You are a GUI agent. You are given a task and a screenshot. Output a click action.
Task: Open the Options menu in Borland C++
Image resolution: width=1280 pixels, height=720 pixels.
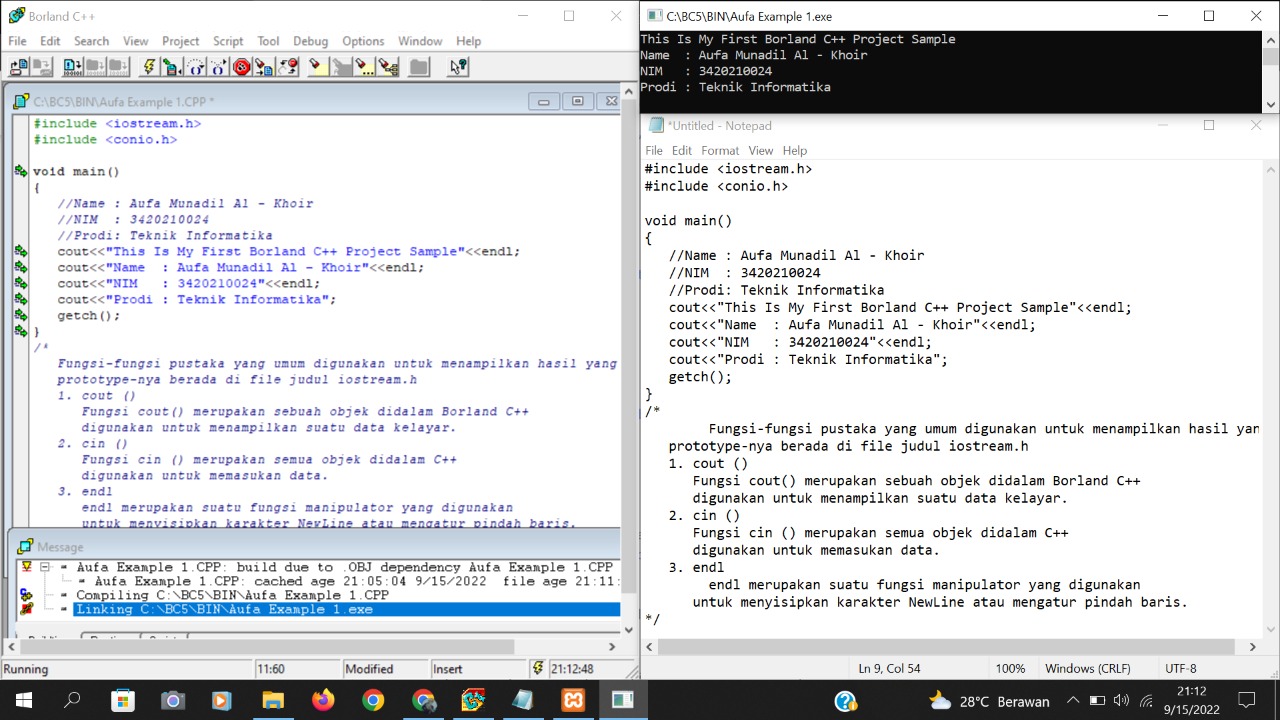click(363, 41)
